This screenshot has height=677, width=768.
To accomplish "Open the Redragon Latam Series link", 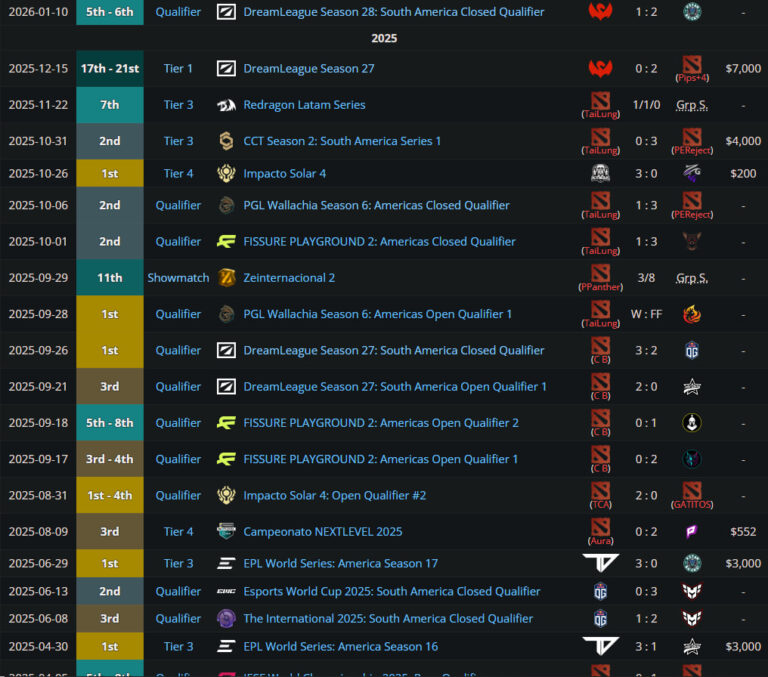I will (x=304, y=105).
